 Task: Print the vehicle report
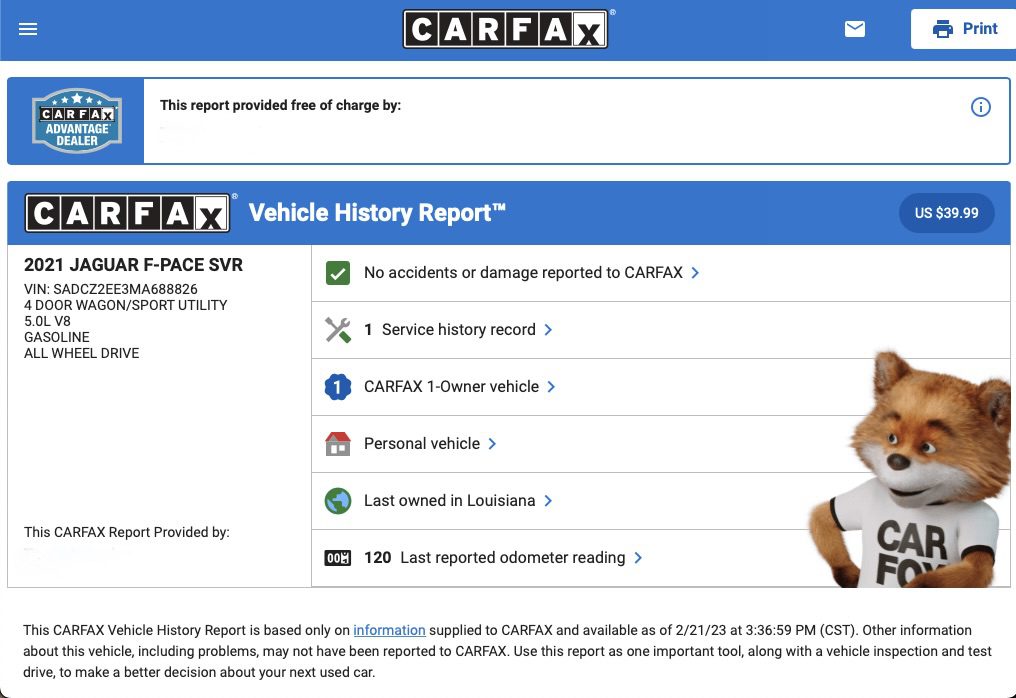pos(964,29)
